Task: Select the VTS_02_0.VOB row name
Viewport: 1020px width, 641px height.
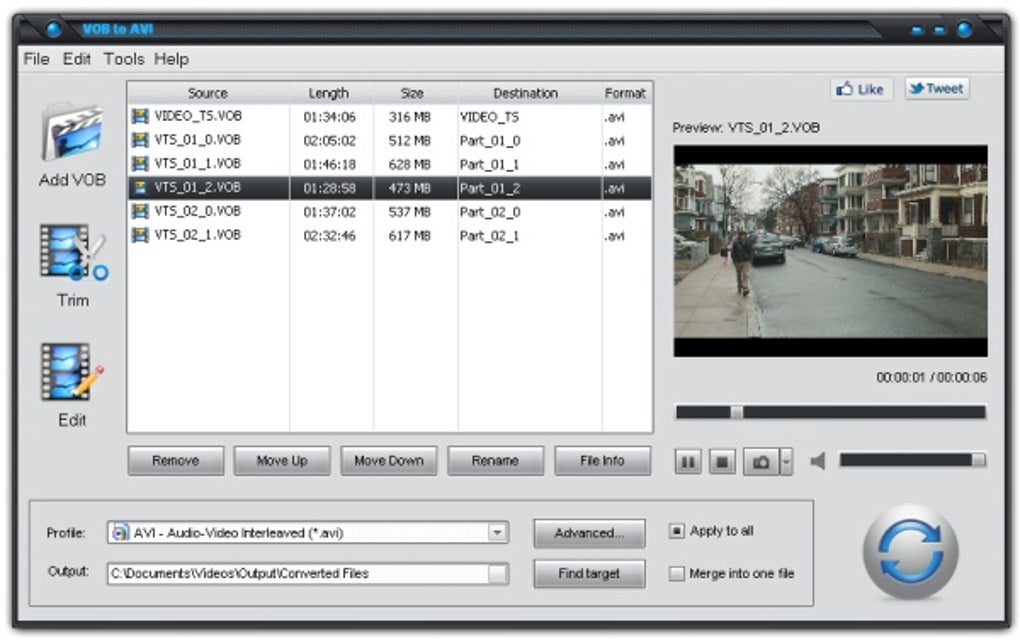Action: coord(197,211)
